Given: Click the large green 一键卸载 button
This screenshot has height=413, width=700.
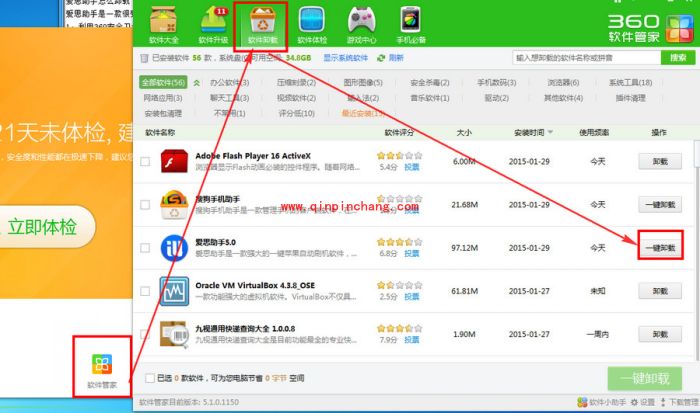Looking at the screenshot, I should (645, 379).
